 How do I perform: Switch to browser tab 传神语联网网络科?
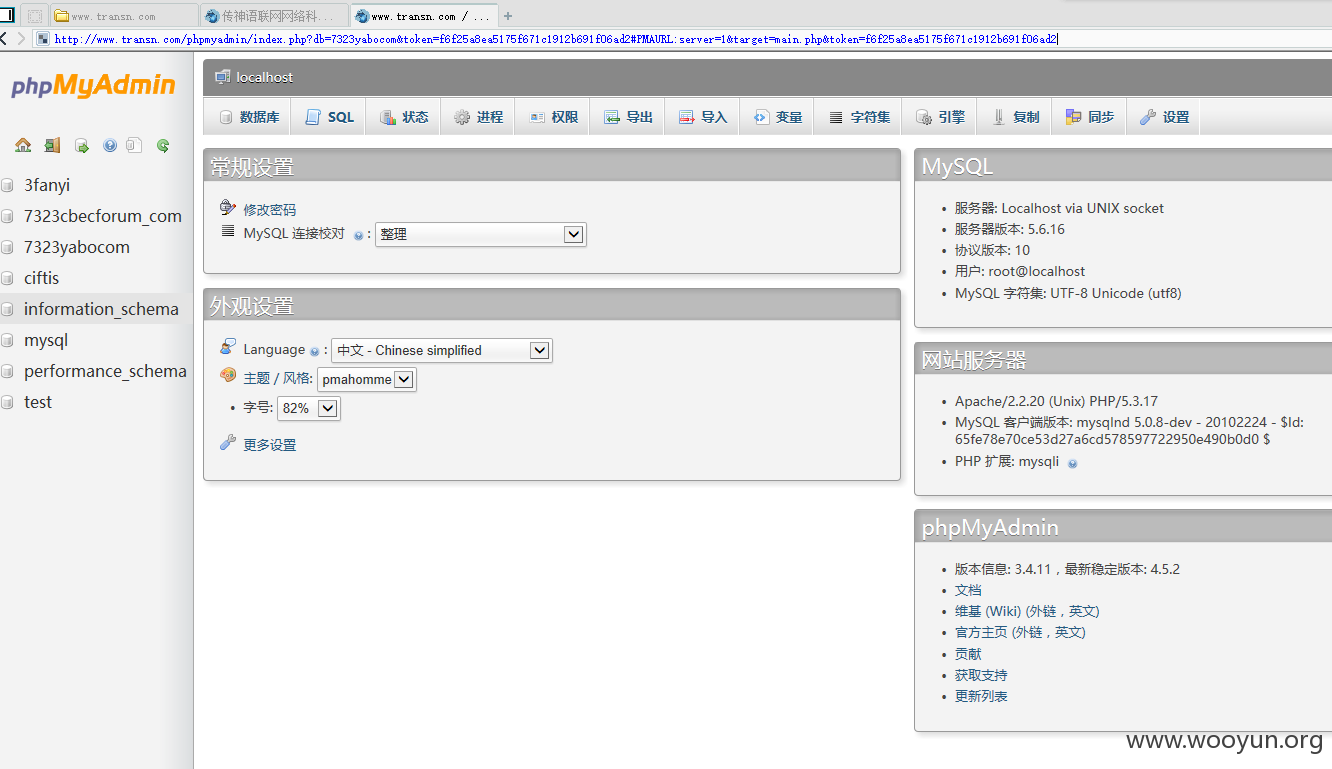coord(275,16)
